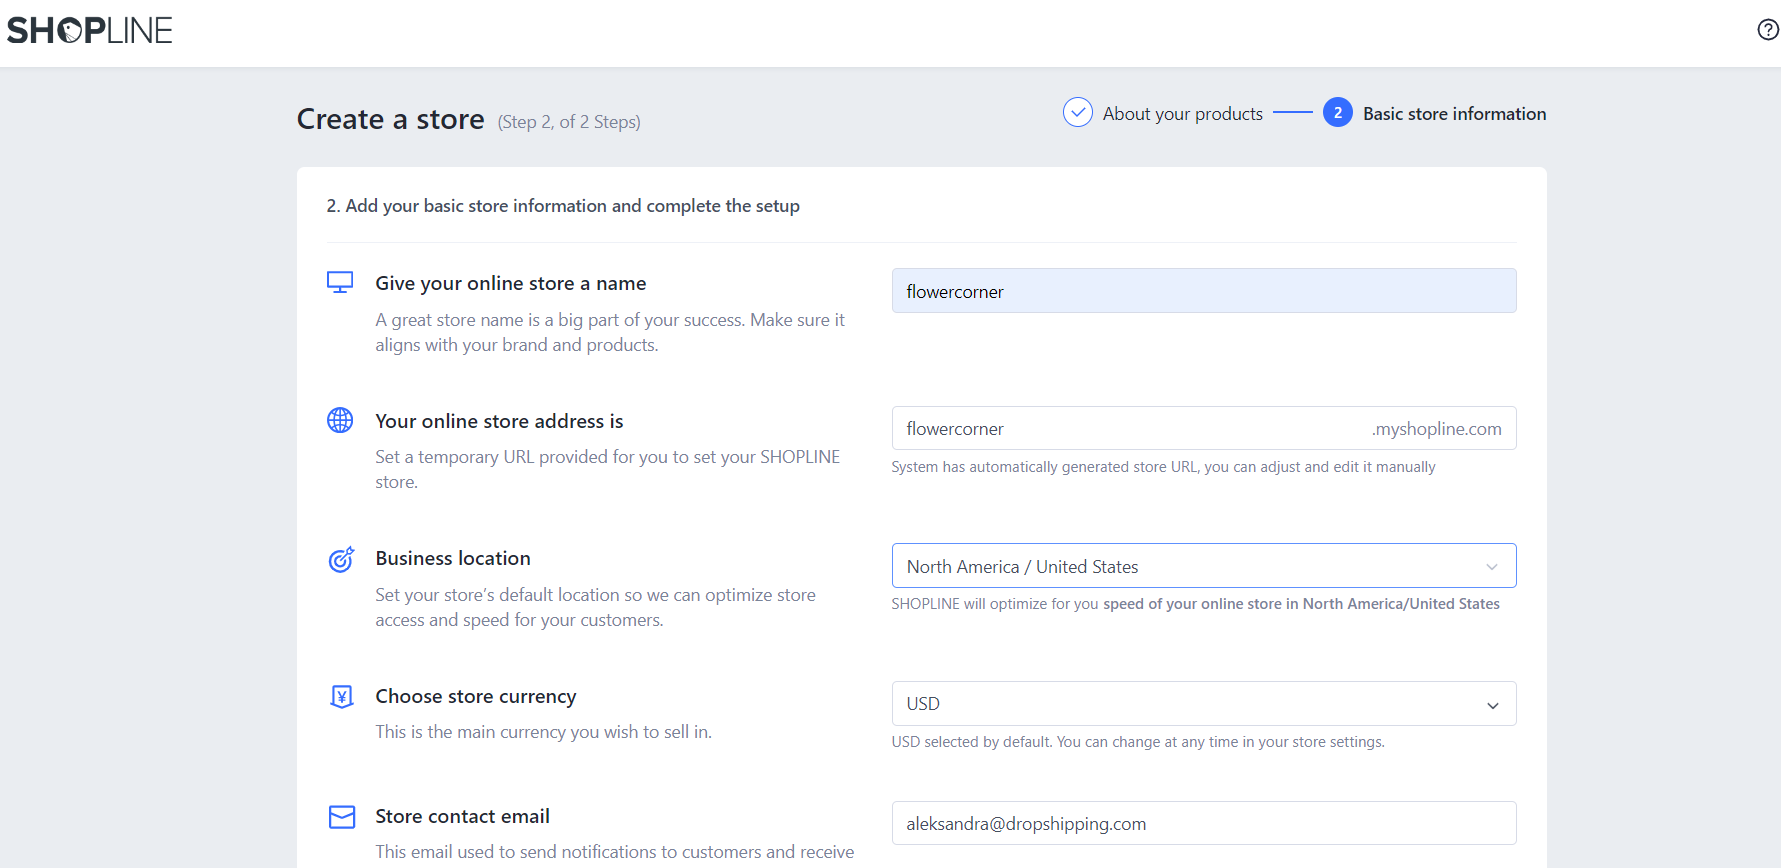Click the globe icon beside store address
1781x868 pixels.
[340, 420]
